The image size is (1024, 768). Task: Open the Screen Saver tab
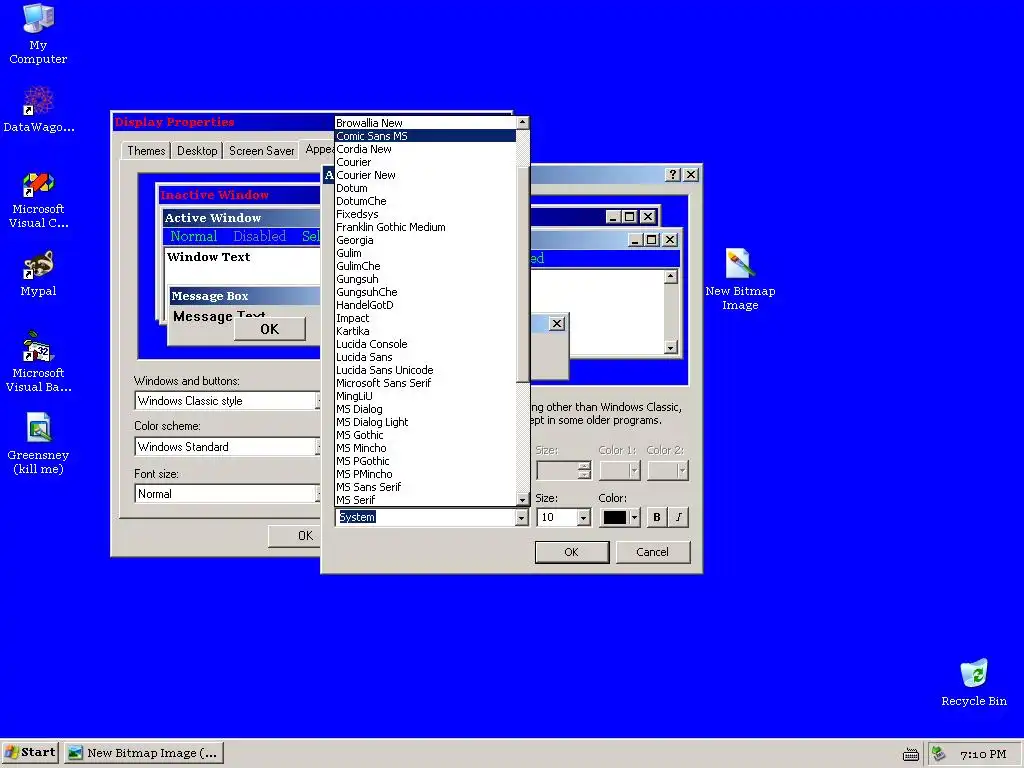click(261, 151)
